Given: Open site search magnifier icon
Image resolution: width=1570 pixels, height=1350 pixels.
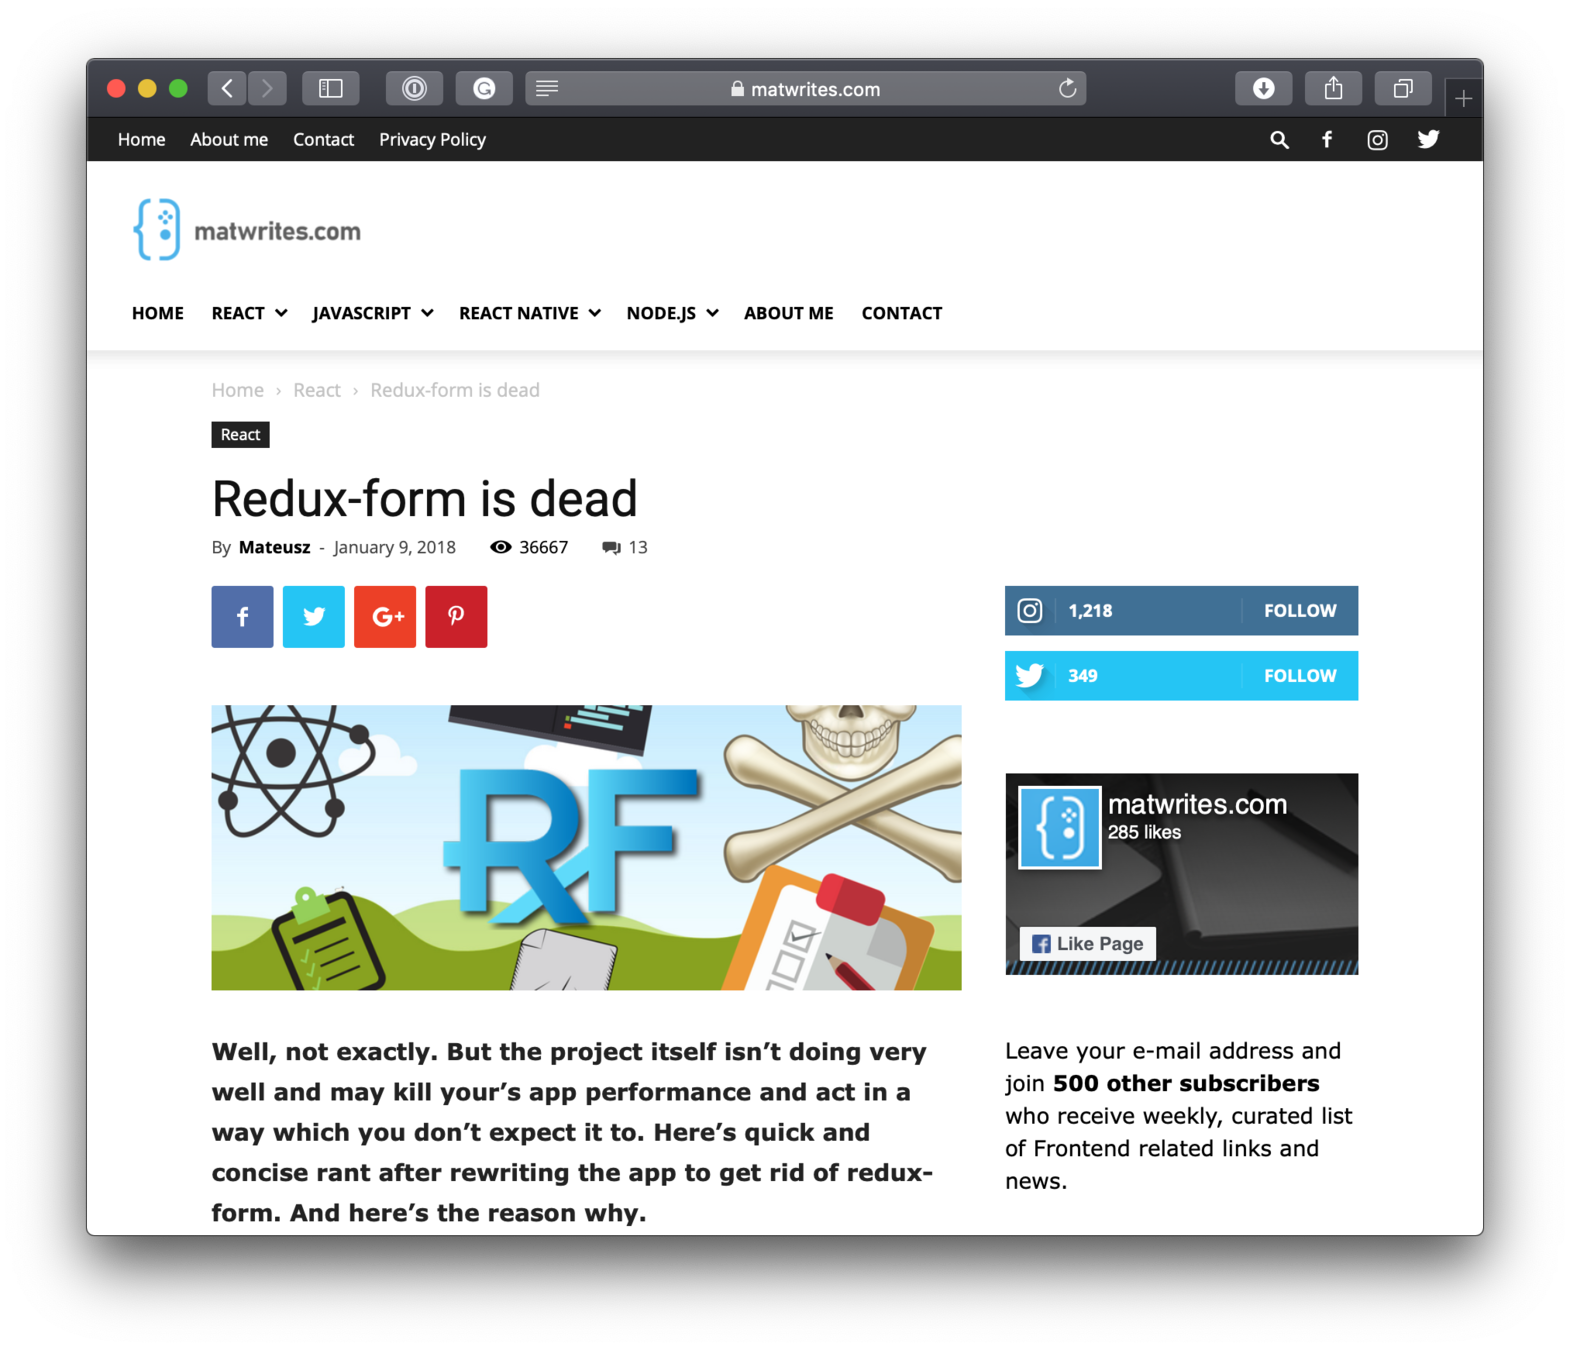Looking at the screenshot, I should [1279, 140].
